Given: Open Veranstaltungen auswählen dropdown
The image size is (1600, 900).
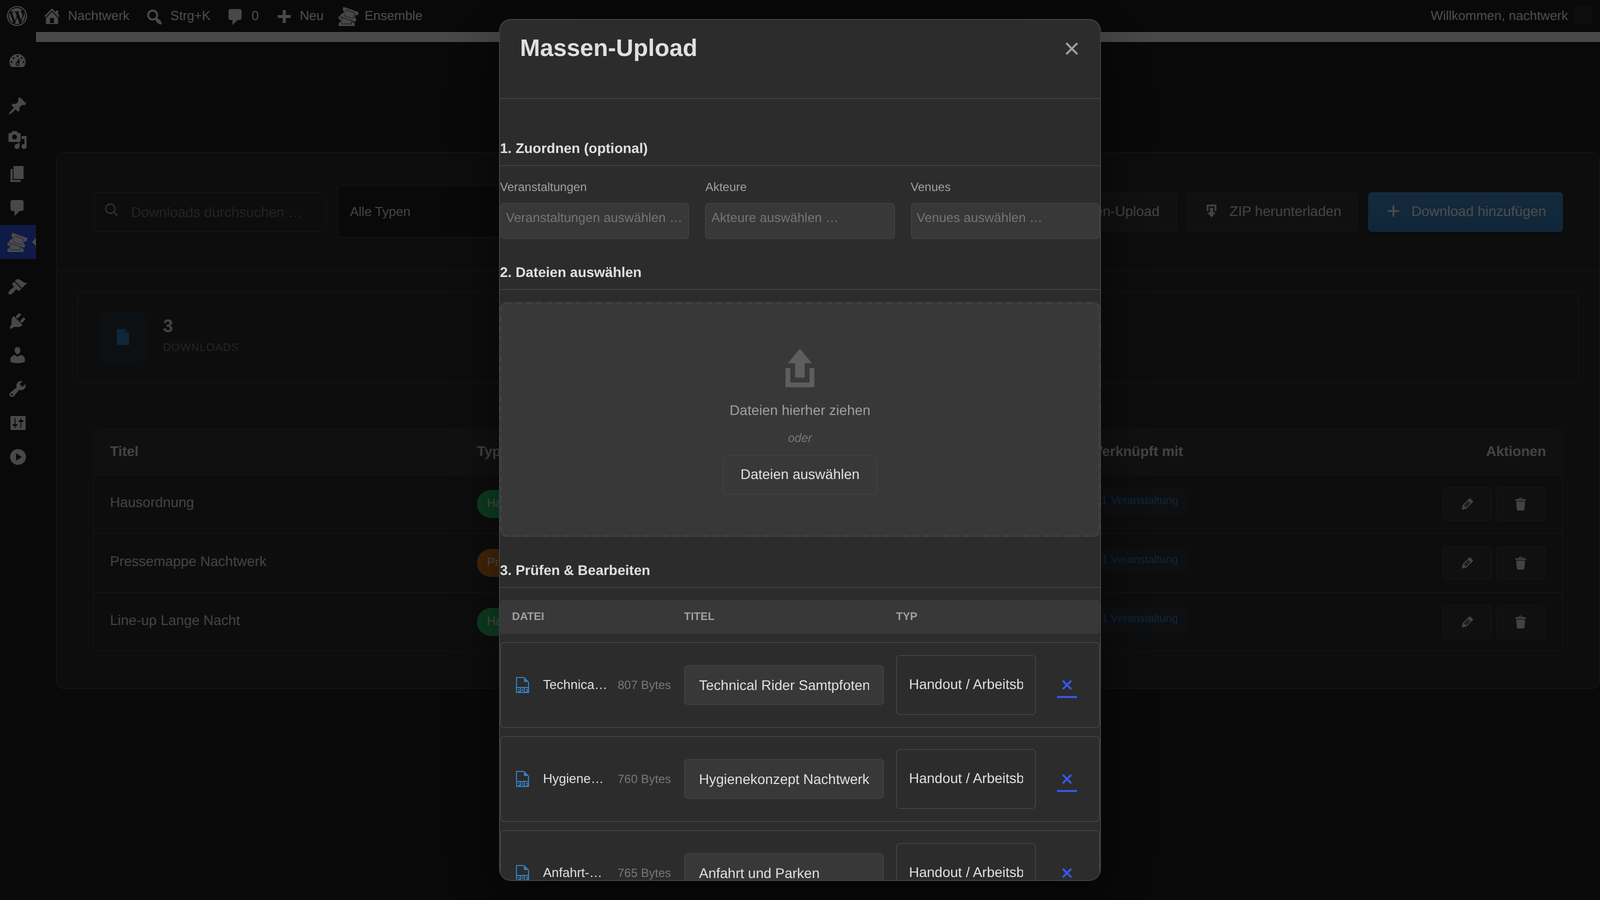Looking at the screenshot, I should (x=594, y=221).
